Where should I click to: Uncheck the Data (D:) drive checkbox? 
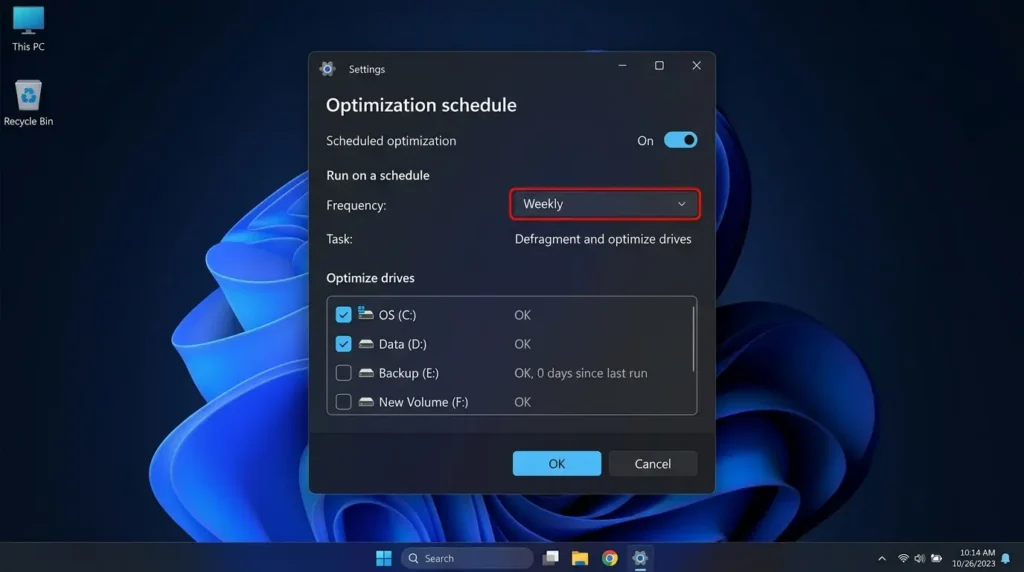coord(344,344)
